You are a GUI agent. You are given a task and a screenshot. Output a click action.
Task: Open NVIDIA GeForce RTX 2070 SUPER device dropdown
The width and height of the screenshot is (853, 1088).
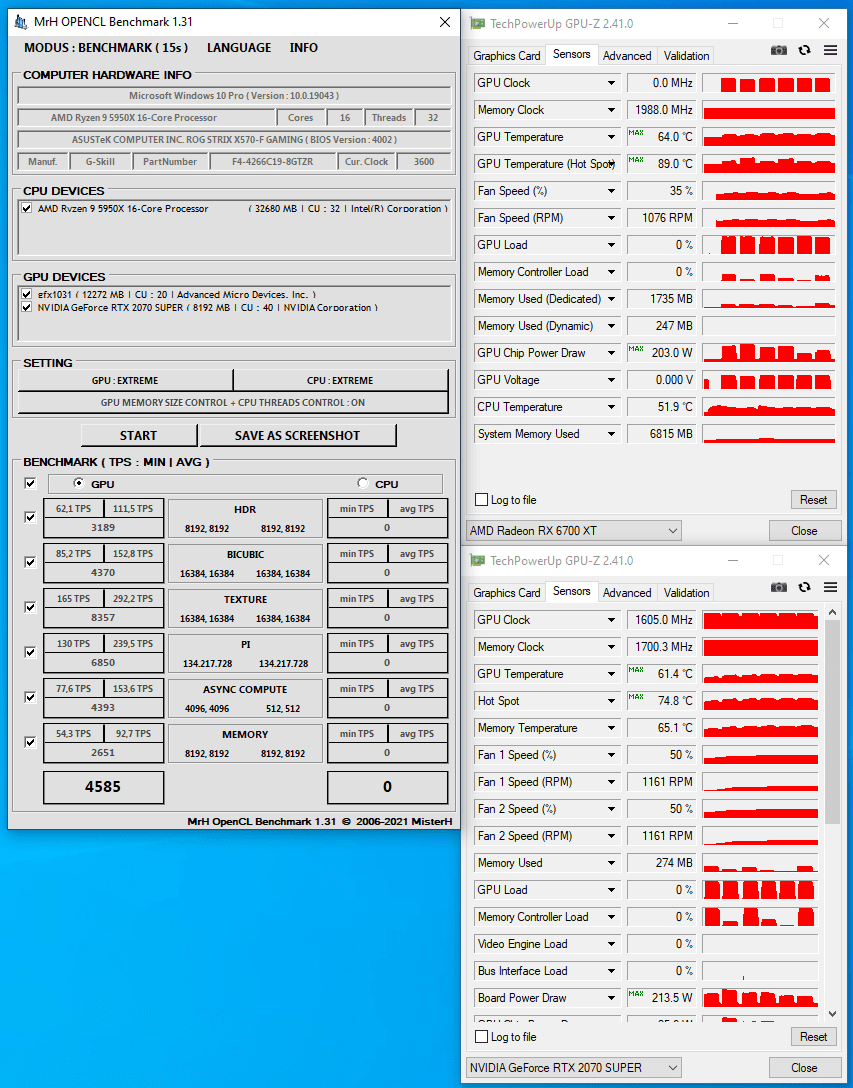click(x=574, y=1068)
